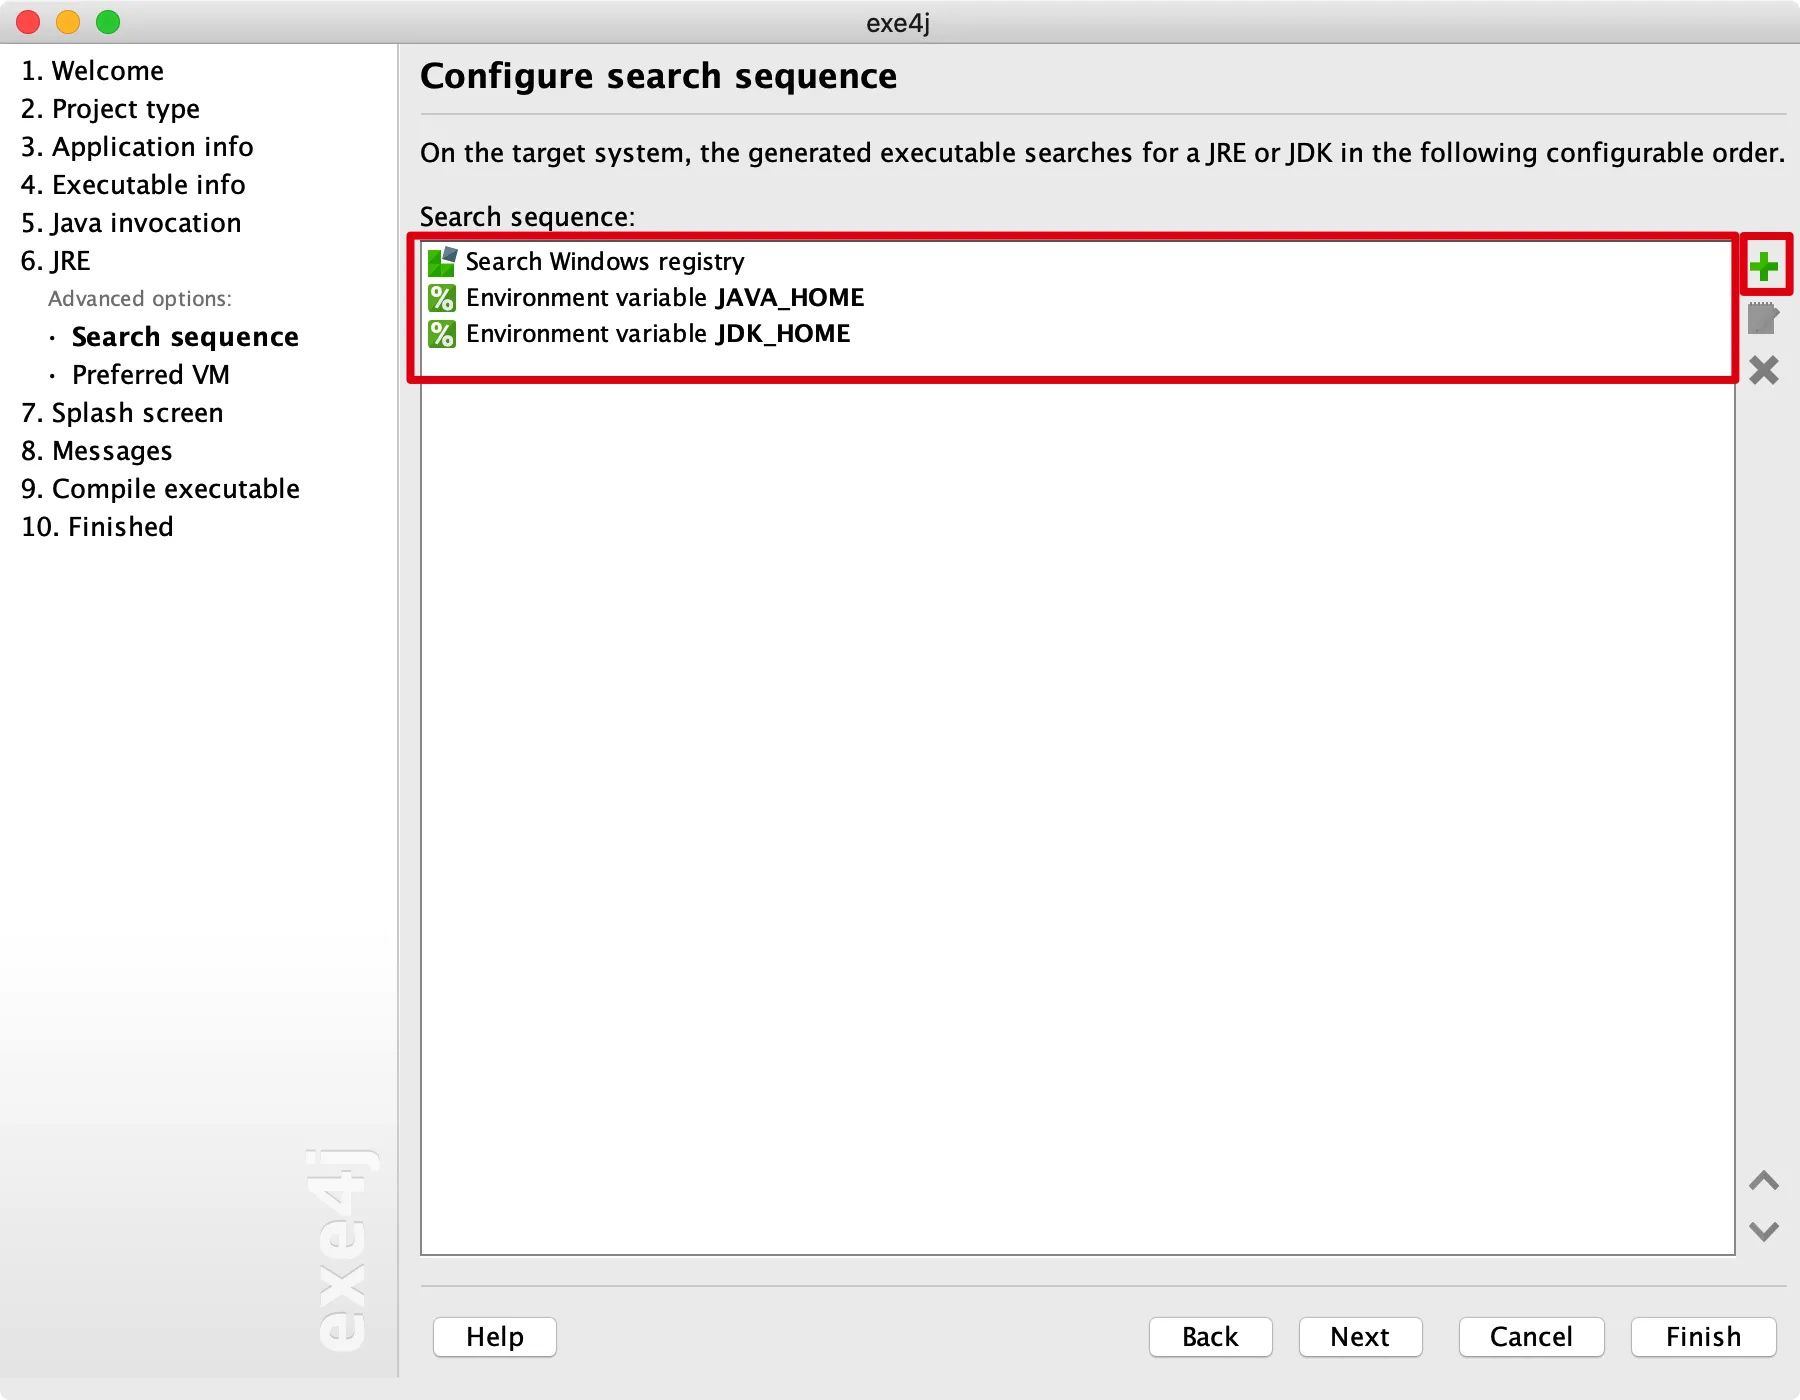Open step 8. Messages
This screenshot has width=1800, height=1400.
[97, 451]
